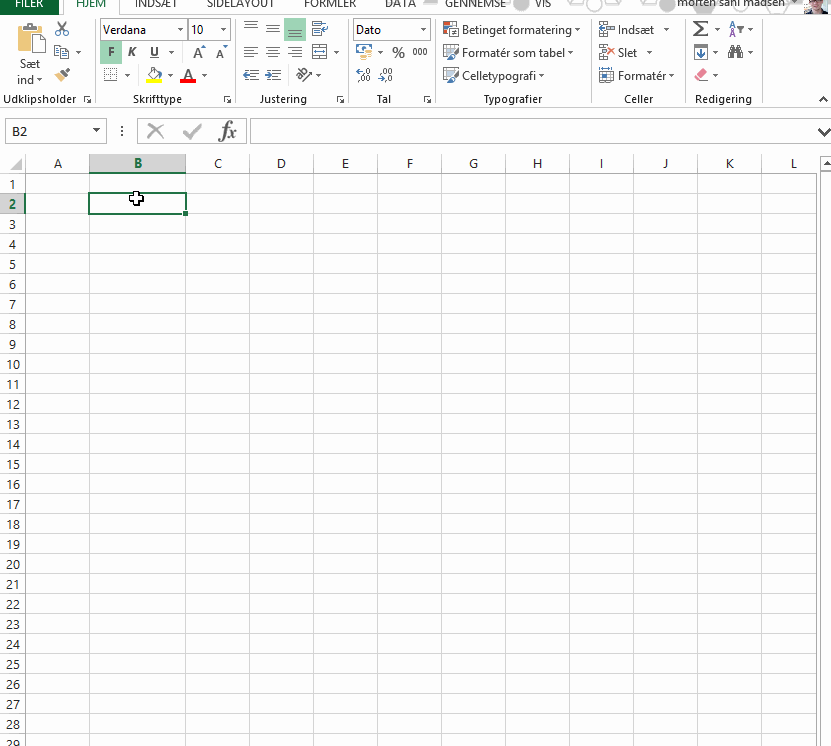Click the percent style icon

398,53
